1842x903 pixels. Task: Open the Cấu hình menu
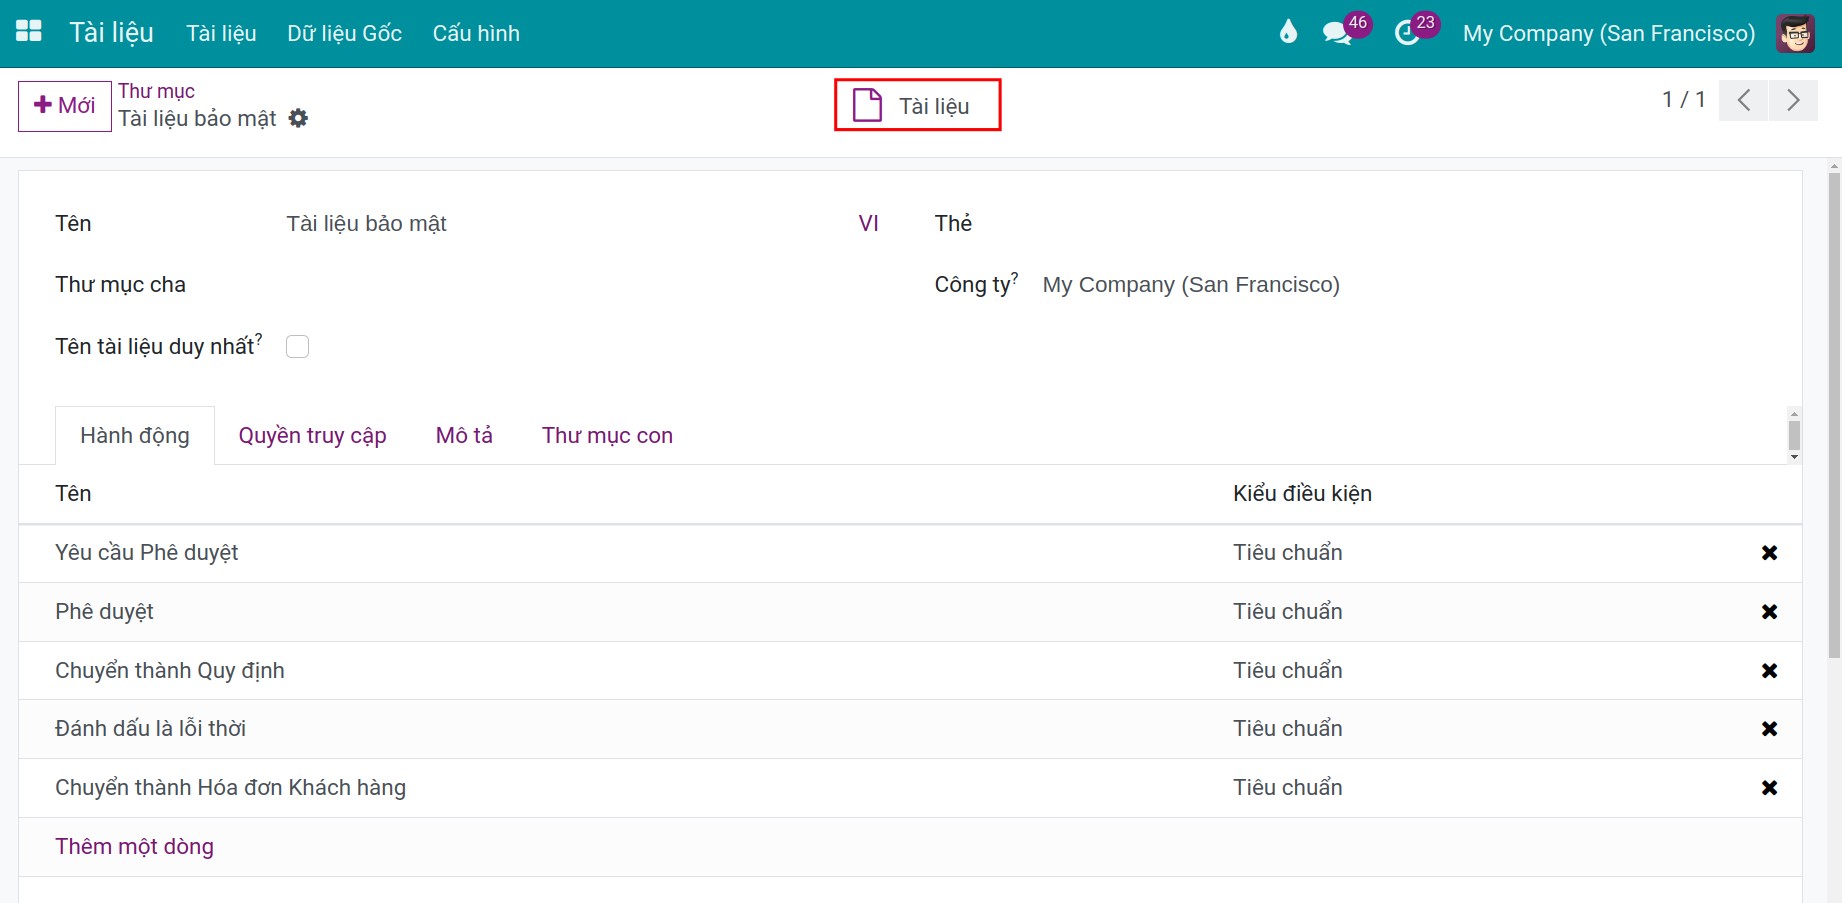(476, 33)
